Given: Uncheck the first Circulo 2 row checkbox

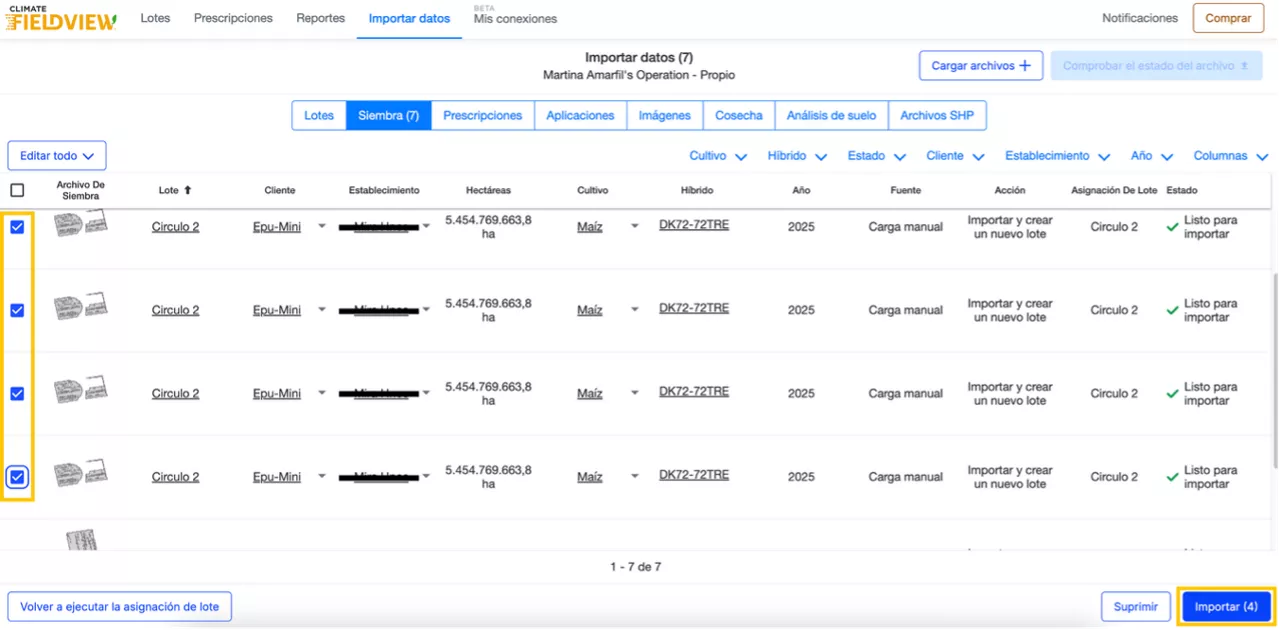Looking at the screenshot, I should (17, 227).
